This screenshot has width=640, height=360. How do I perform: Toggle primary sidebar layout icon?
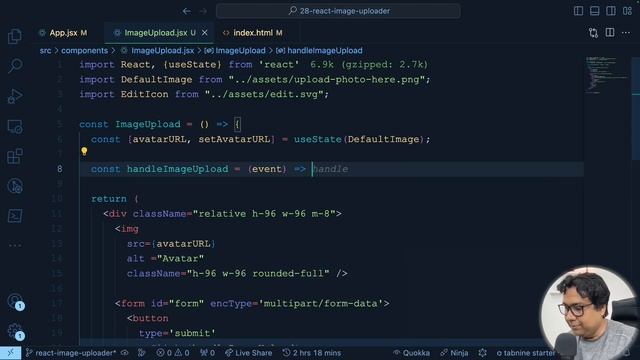click(578, 11)
